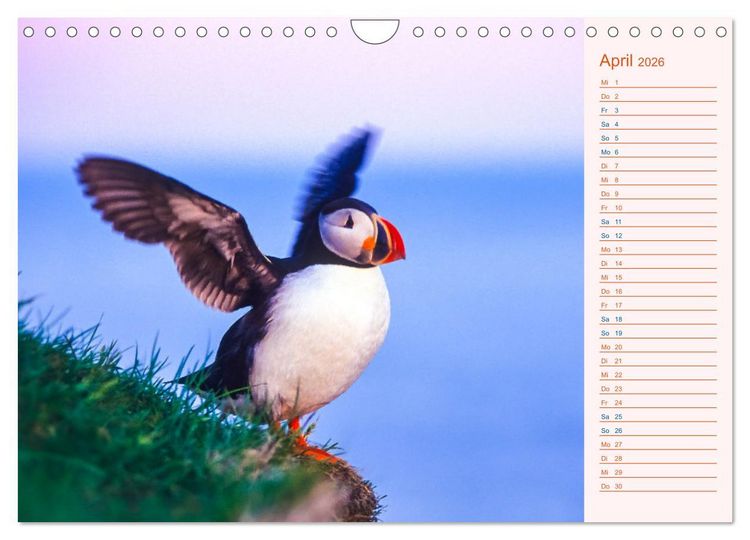Select the Di 7 date row
Viewport: 750px width, 540px height.
click(658, 165)
